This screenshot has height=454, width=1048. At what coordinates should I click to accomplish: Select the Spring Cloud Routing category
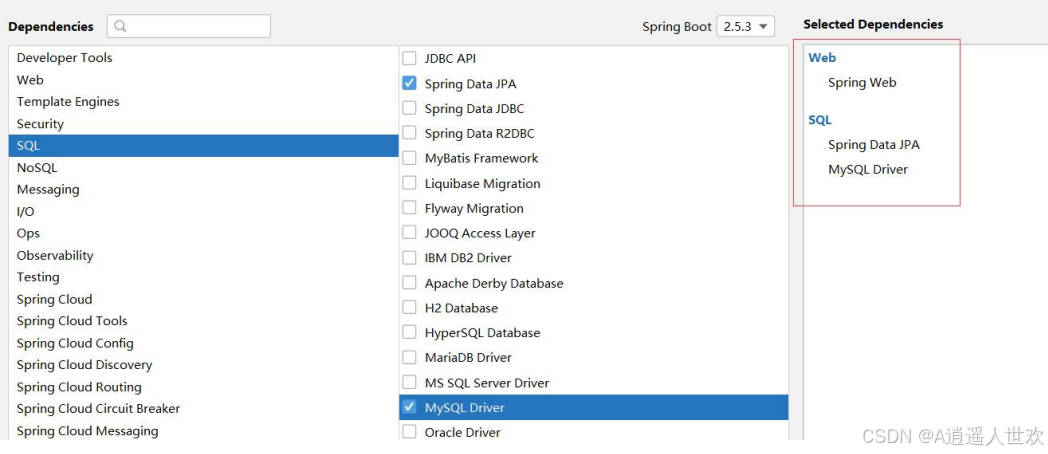pos(203,387)
